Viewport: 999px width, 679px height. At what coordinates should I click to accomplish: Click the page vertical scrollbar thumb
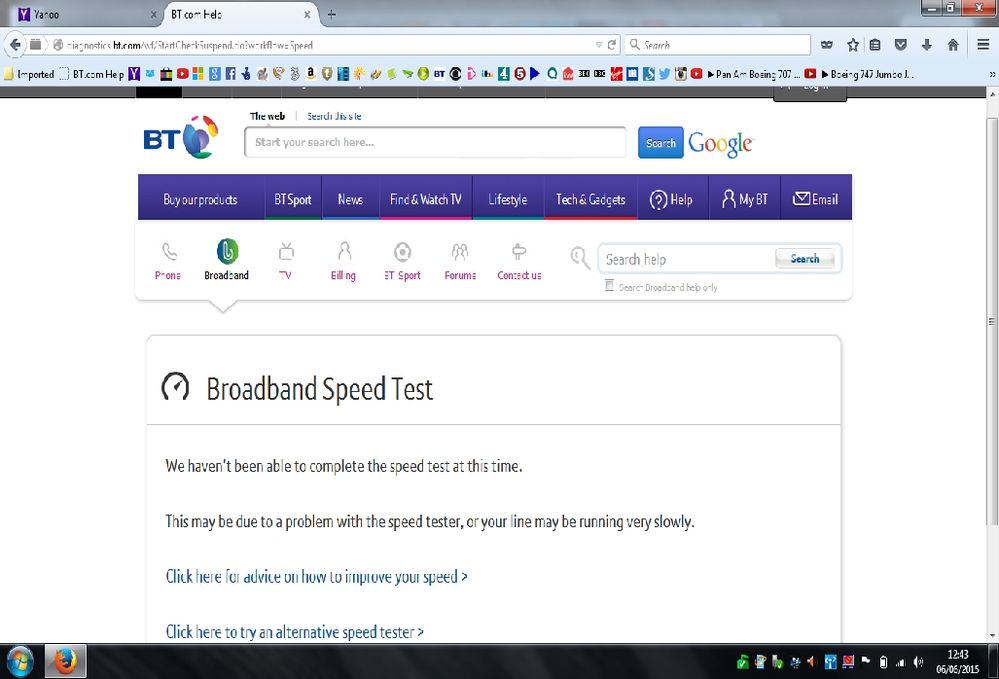click(x=992, y=322)
